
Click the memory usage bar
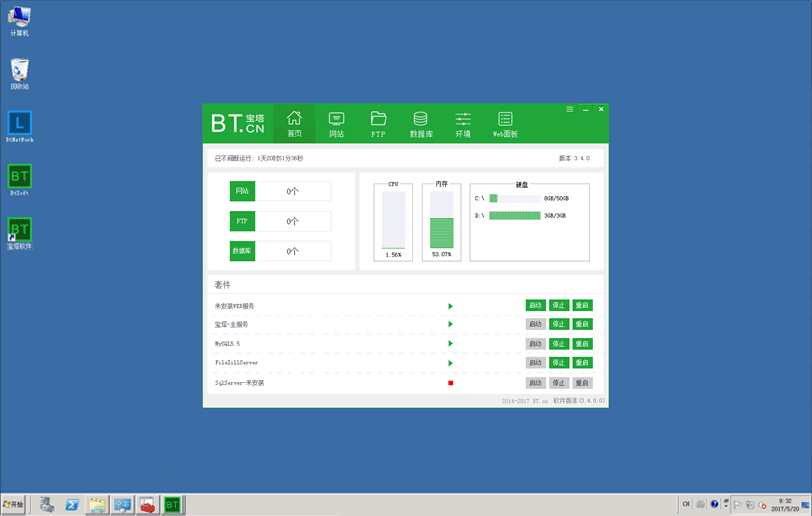[x=441, y=220]
